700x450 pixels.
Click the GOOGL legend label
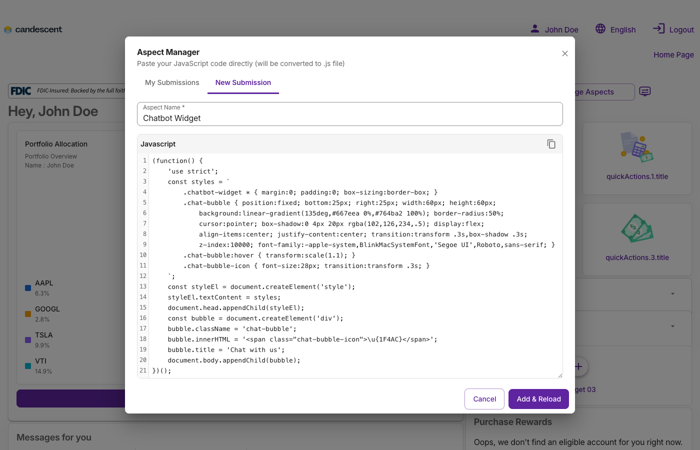point(47,309)
